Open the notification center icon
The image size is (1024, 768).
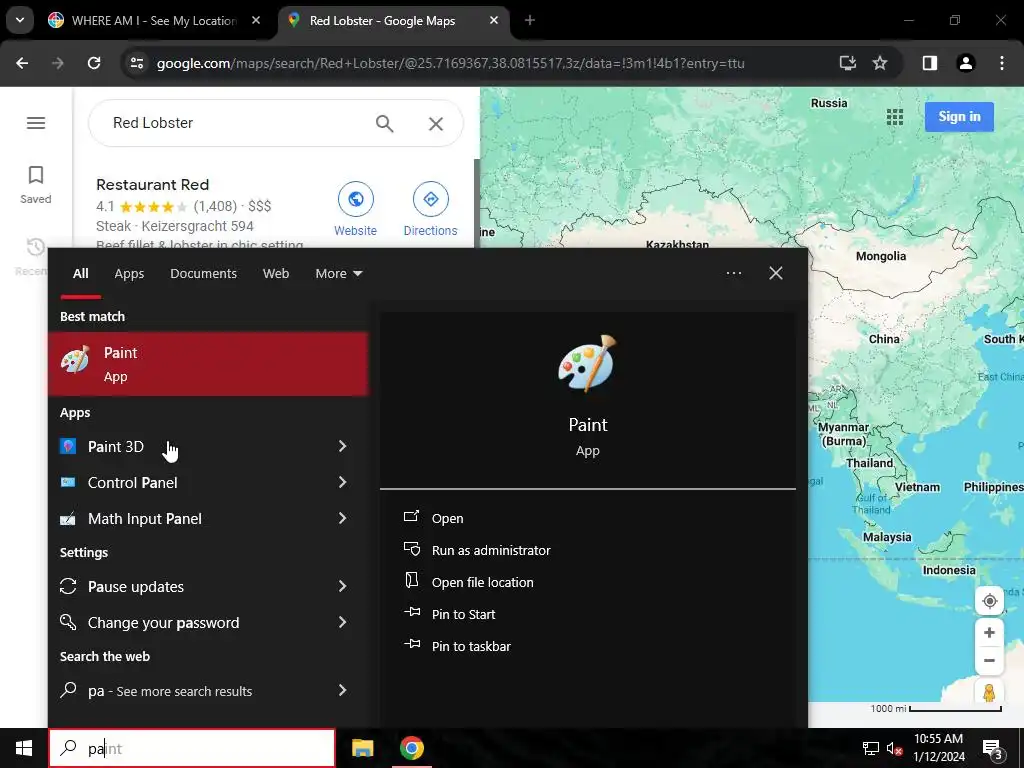pos(993,748)
